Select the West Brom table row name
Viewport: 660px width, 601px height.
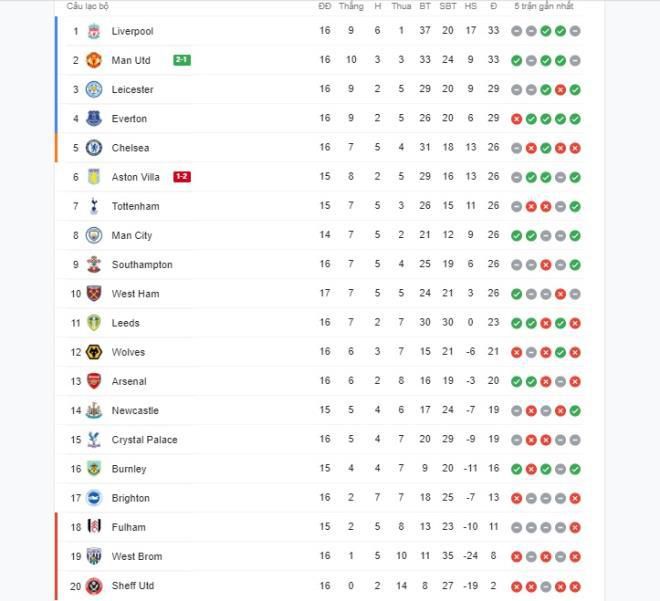pos(137,556)
